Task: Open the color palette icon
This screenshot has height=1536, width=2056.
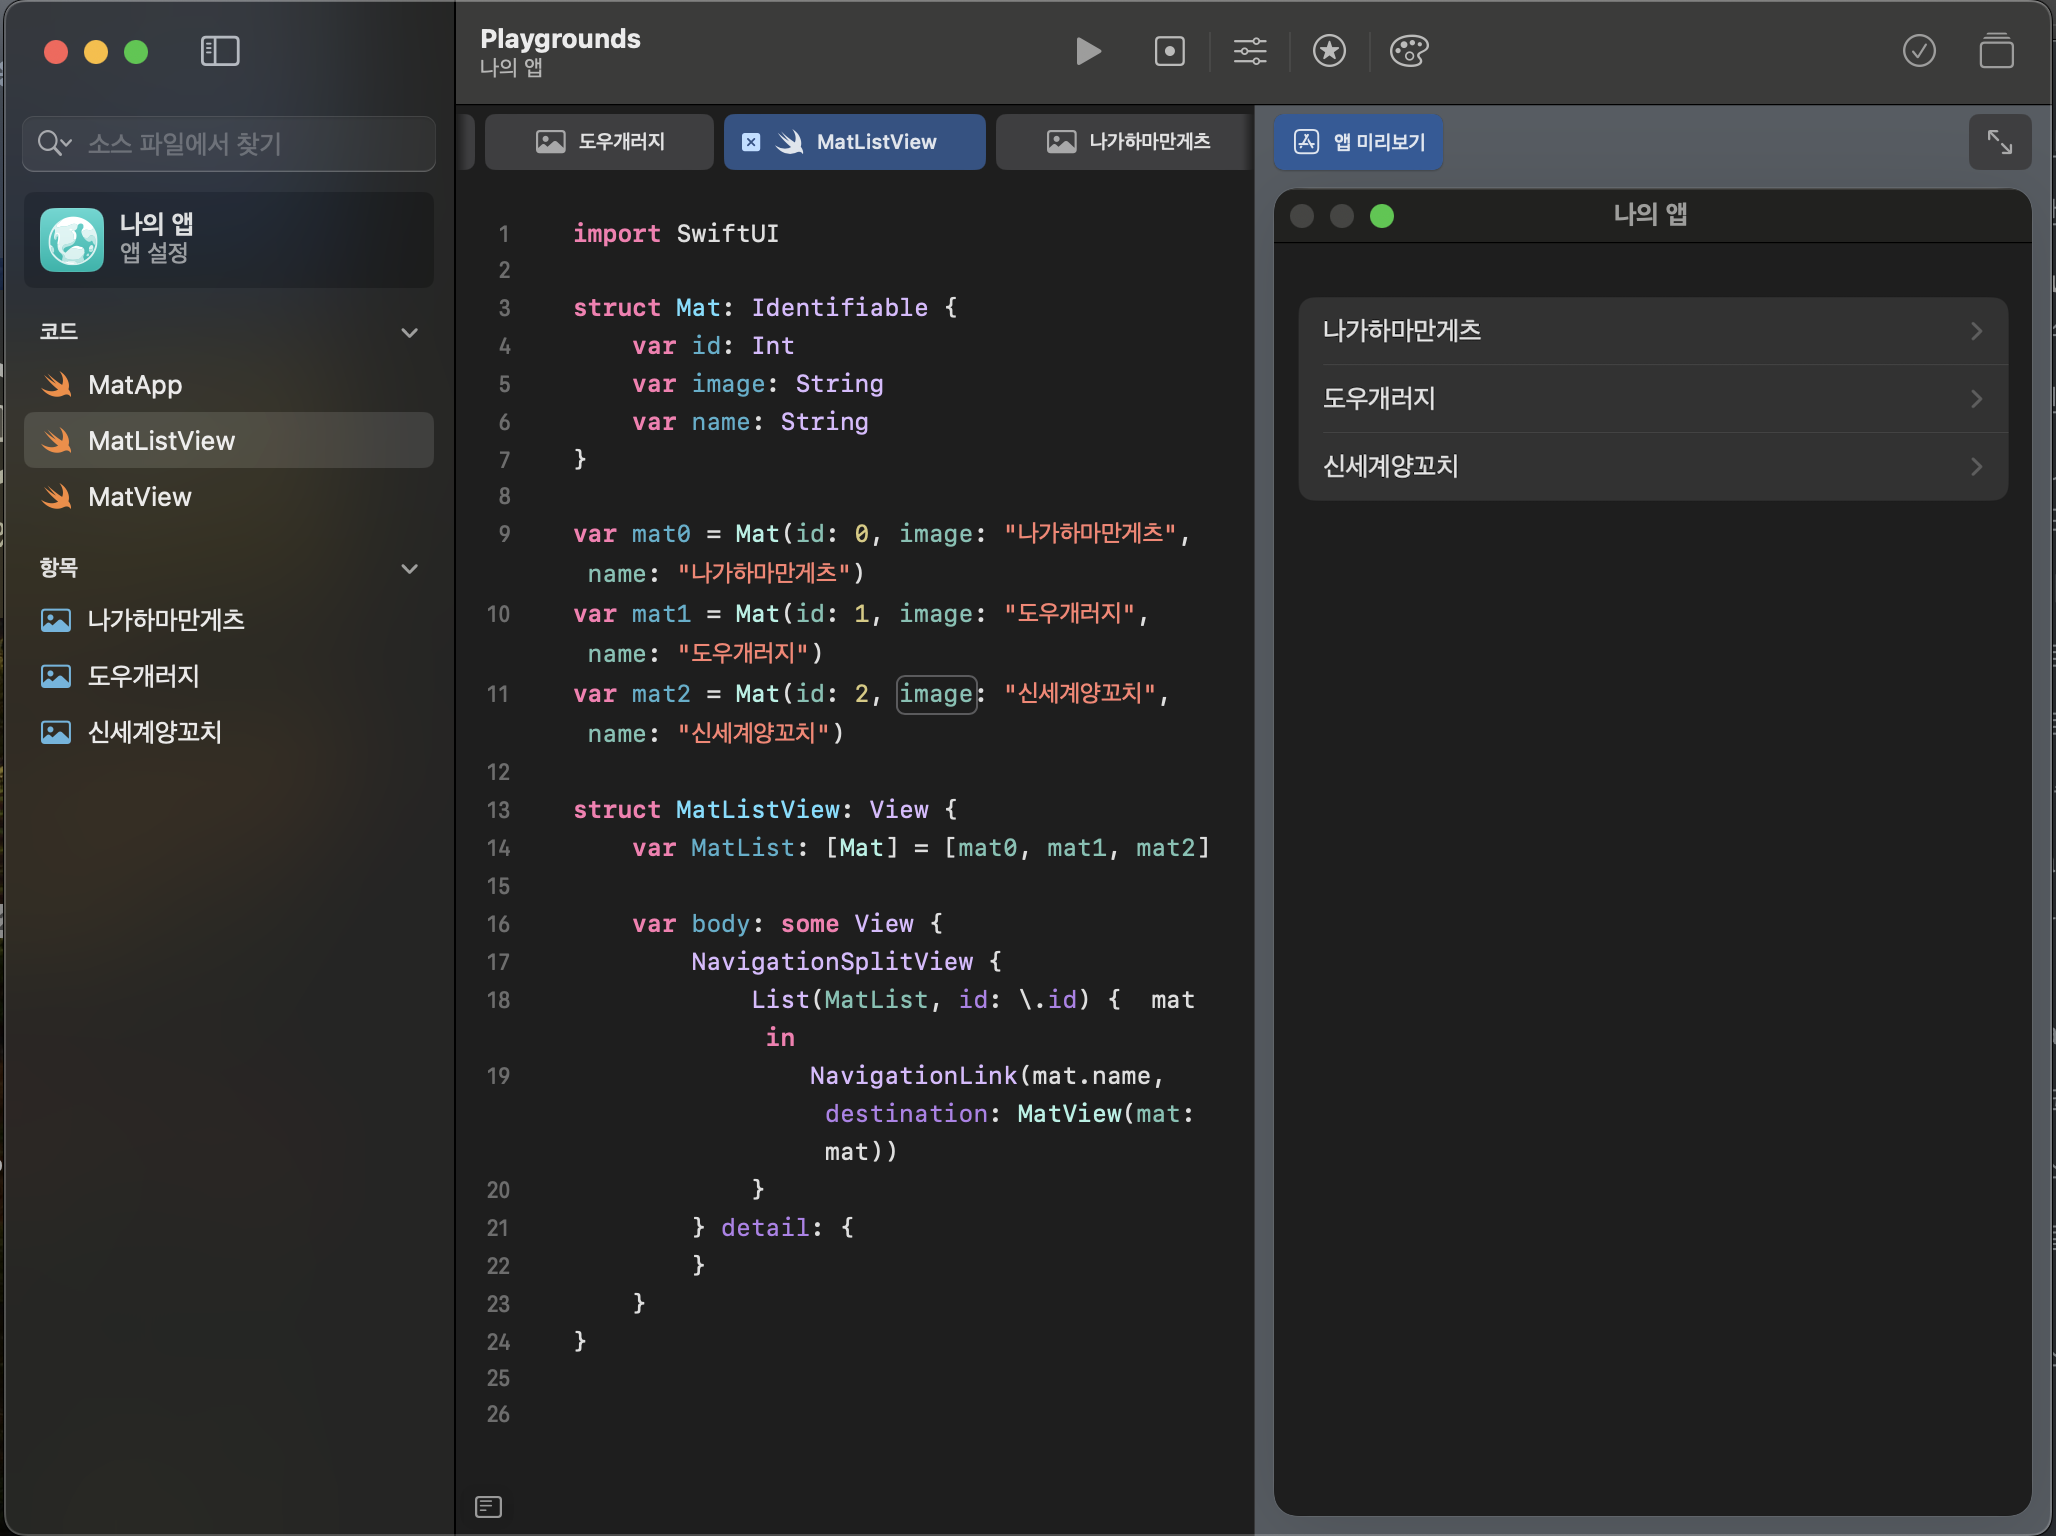Action: [1409, 51]
